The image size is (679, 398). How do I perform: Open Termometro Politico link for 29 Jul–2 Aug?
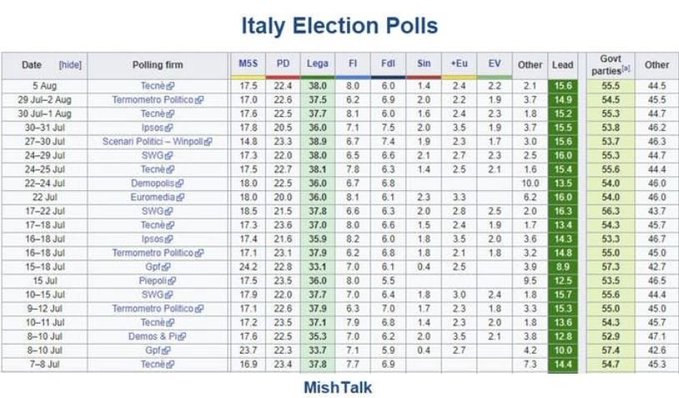(153, 100)
